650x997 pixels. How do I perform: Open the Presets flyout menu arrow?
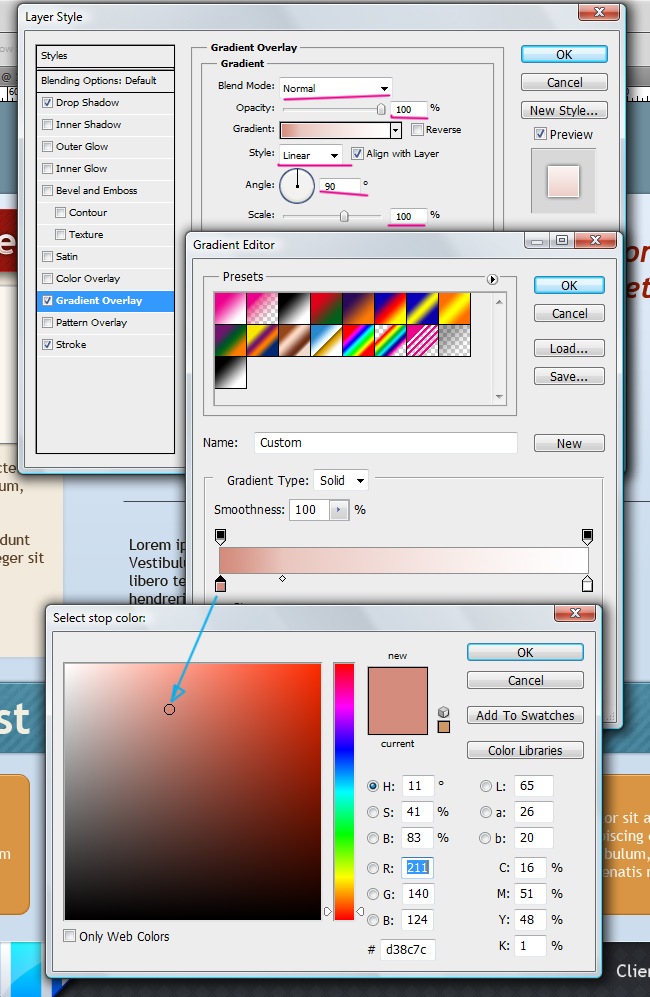pyautogui.click(x=492, y=279)
